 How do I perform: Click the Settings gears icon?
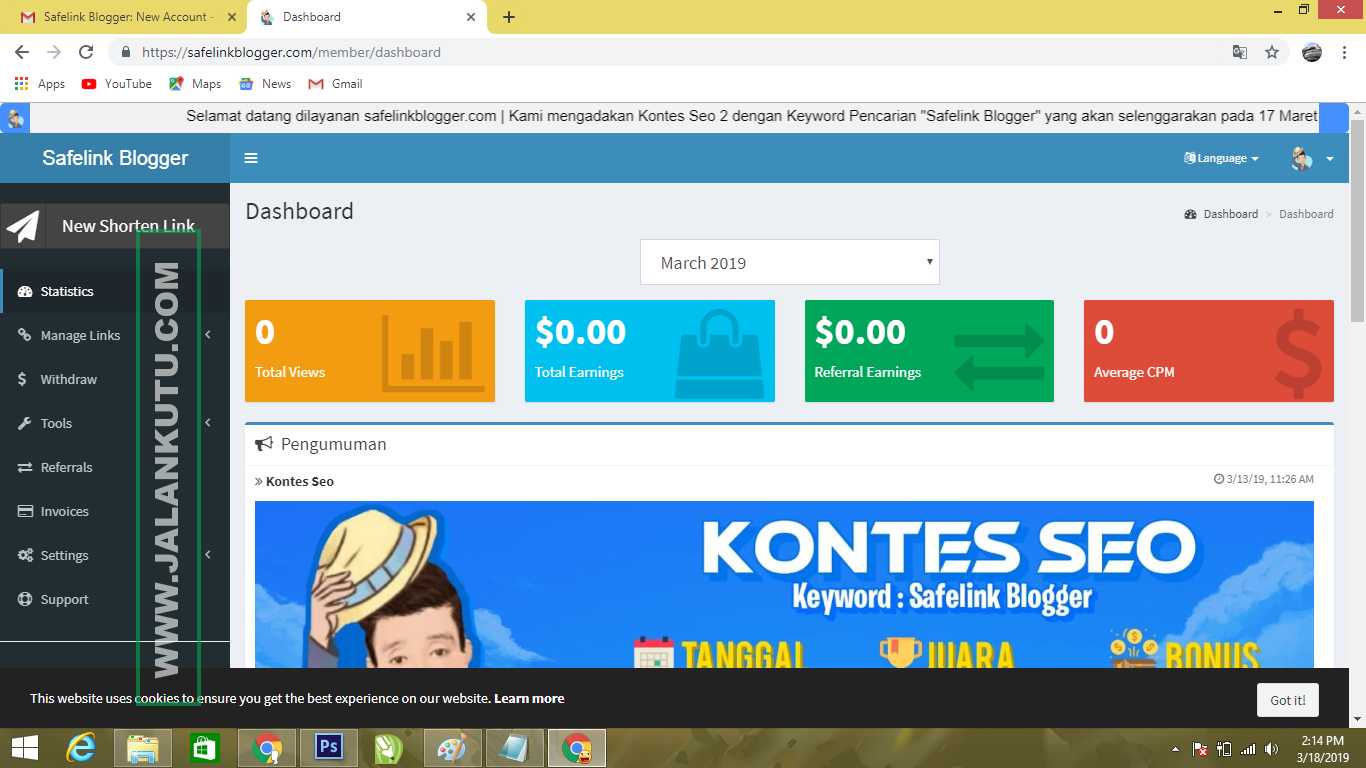[25, 555]
